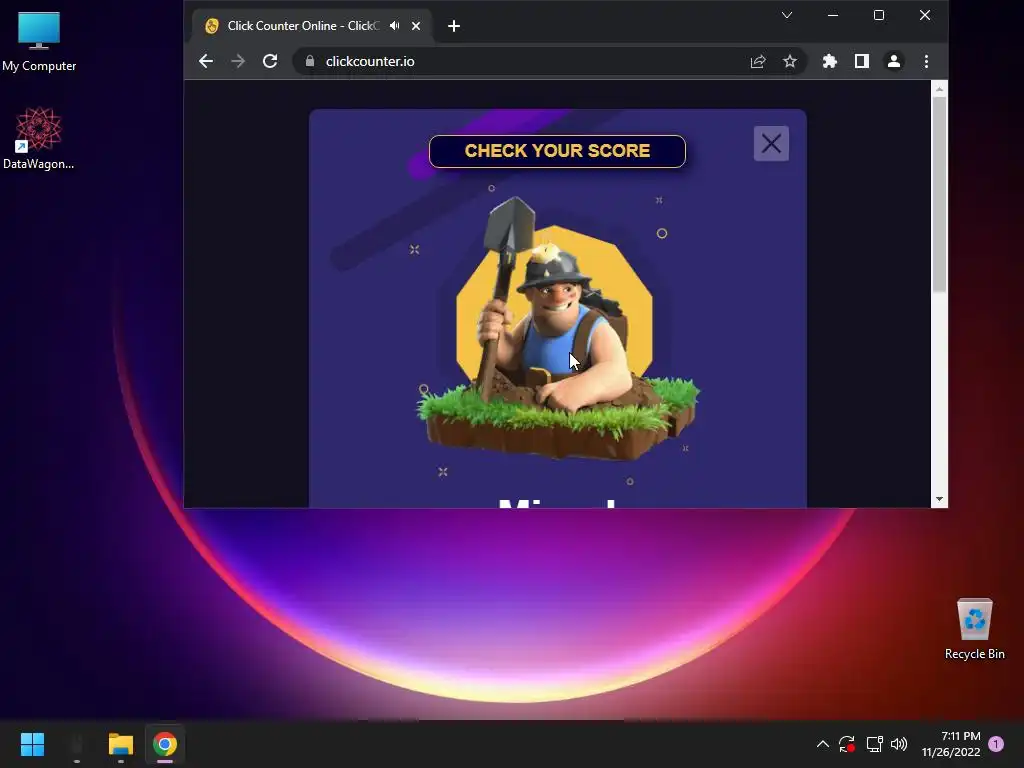Bookmark this tab with the star
The width and height of the screenshot is (1024, 768).
pos(790,61)
